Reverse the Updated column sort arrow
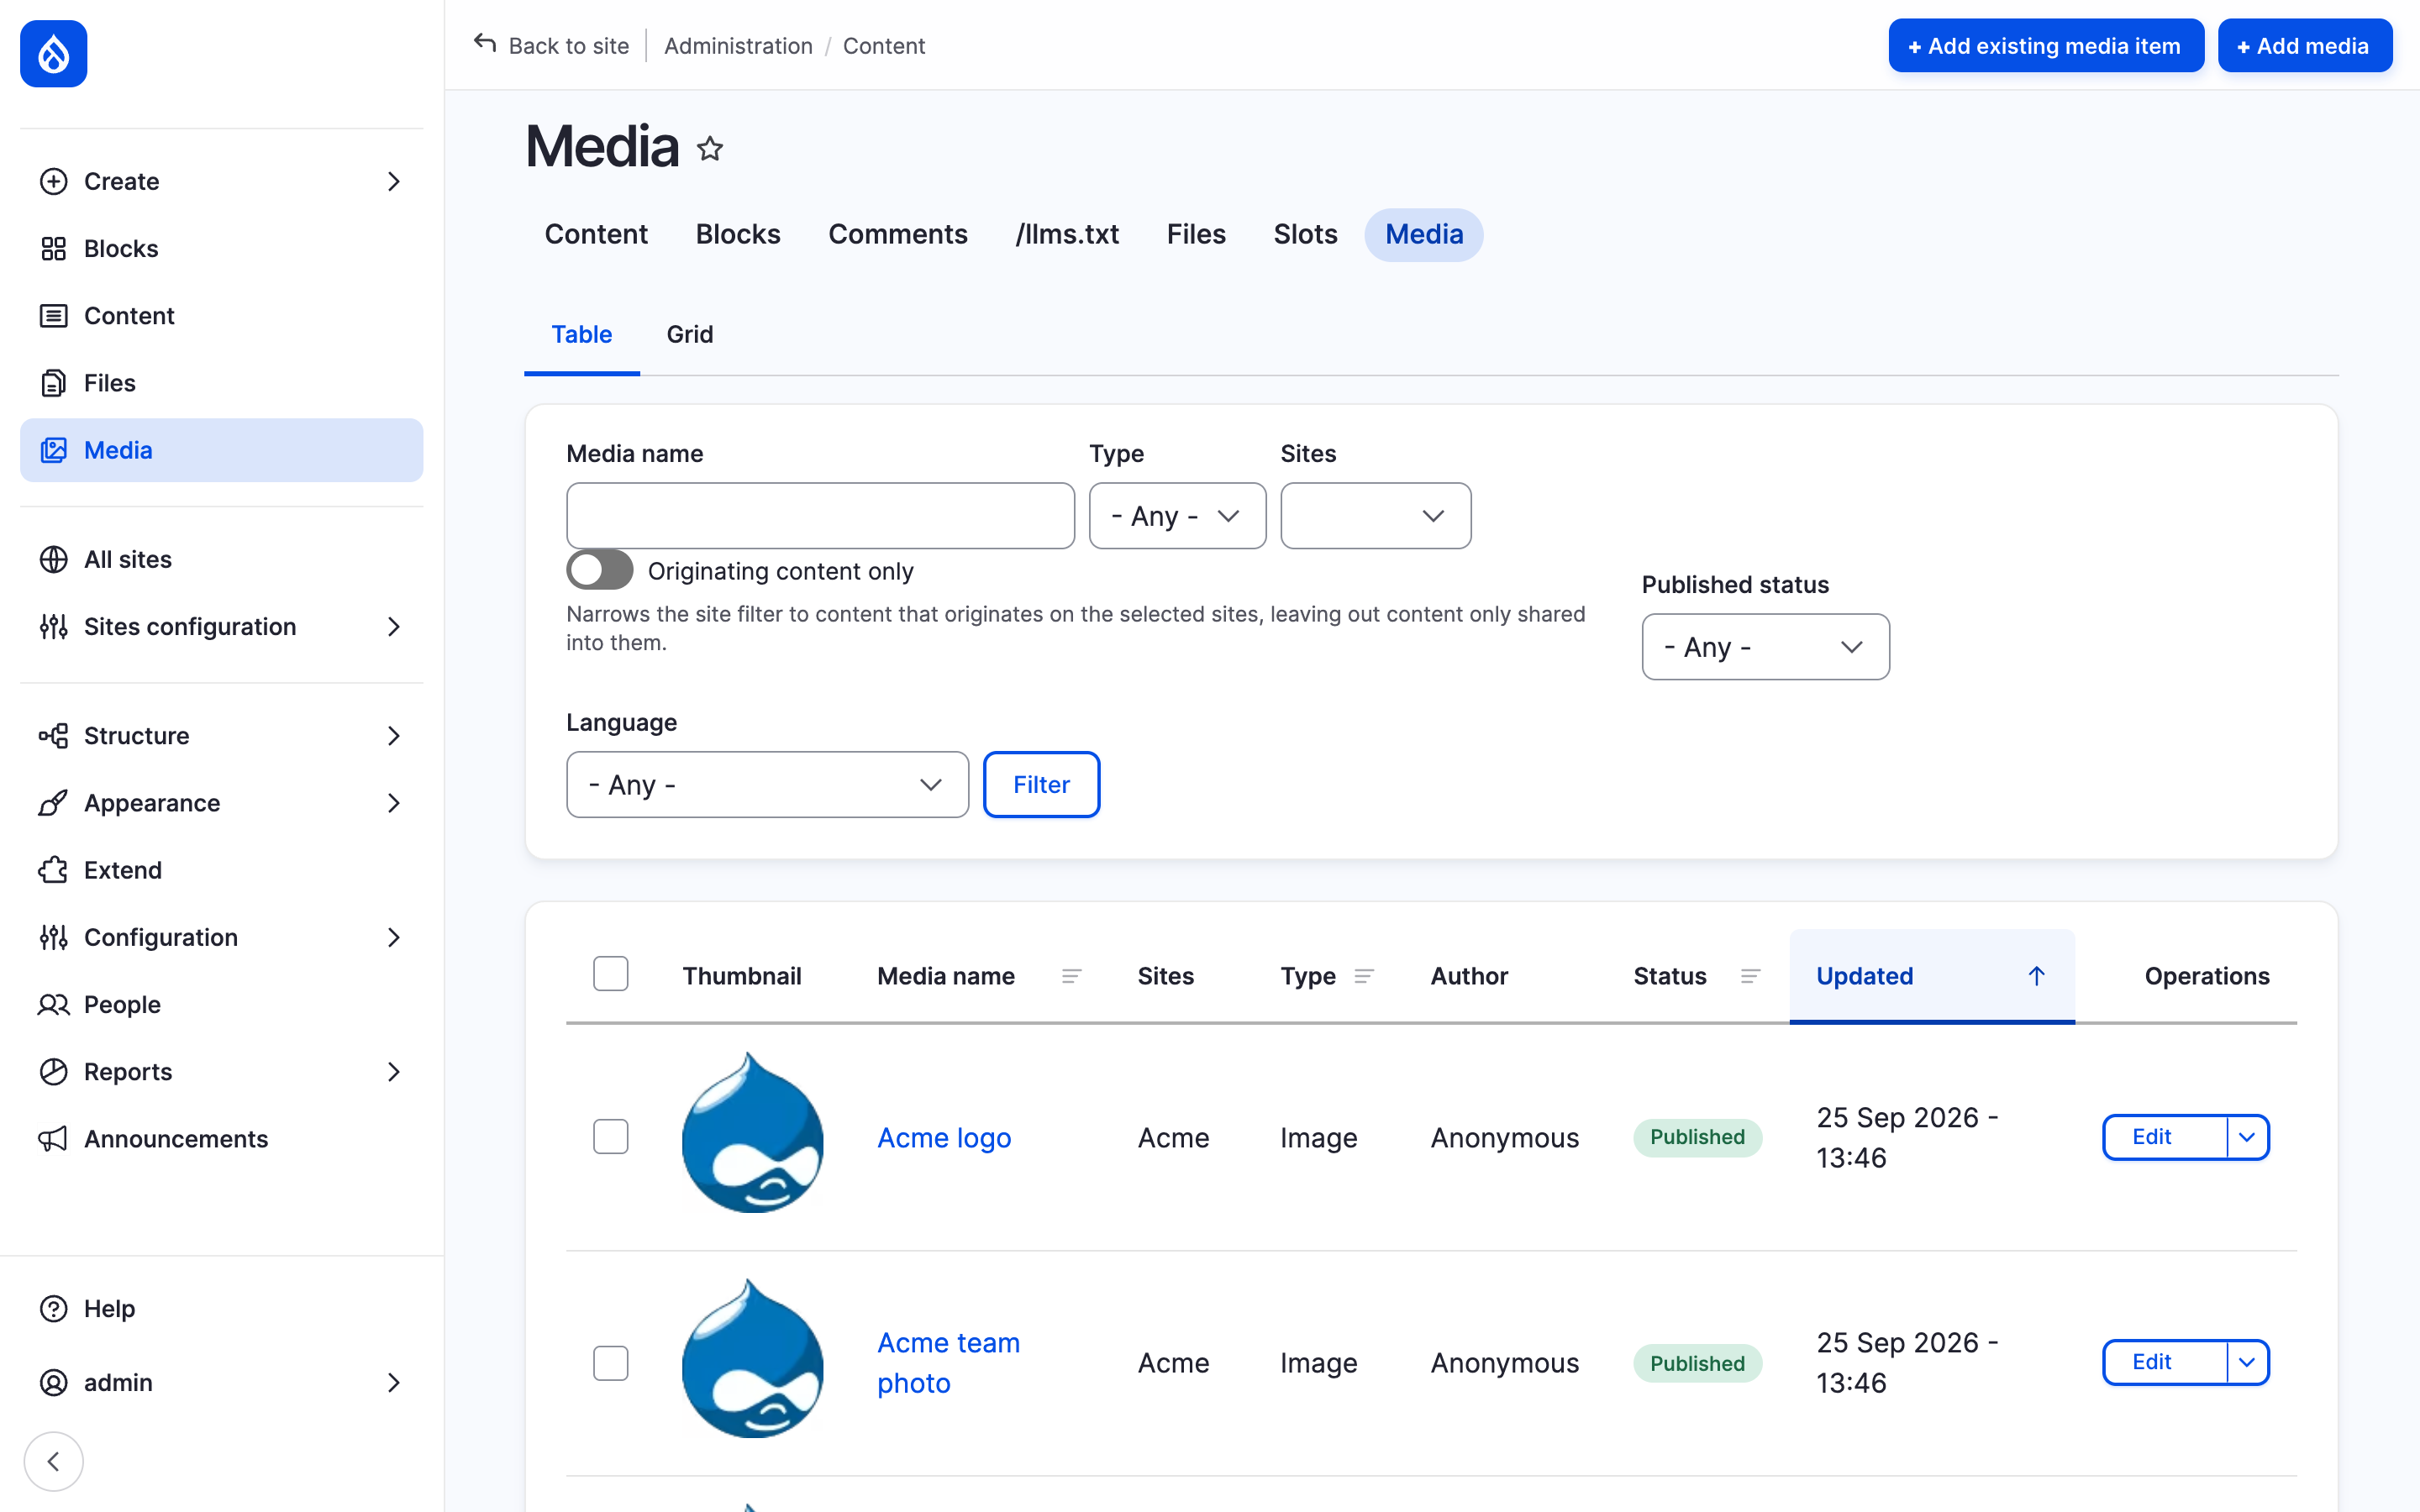Viewport: 2420px width, 1512px height. pyautogui.click(x=2036, y=976)
